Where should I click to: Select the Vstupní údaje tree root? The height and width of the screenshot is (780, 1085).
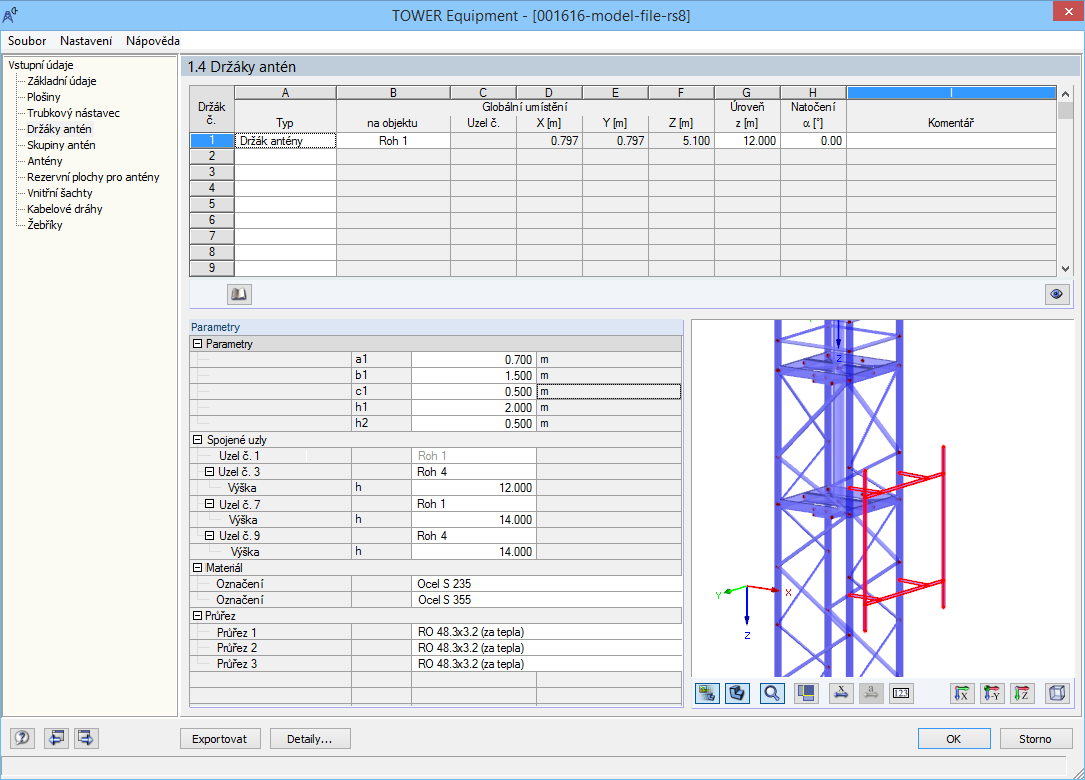click(x=41, y=65)
